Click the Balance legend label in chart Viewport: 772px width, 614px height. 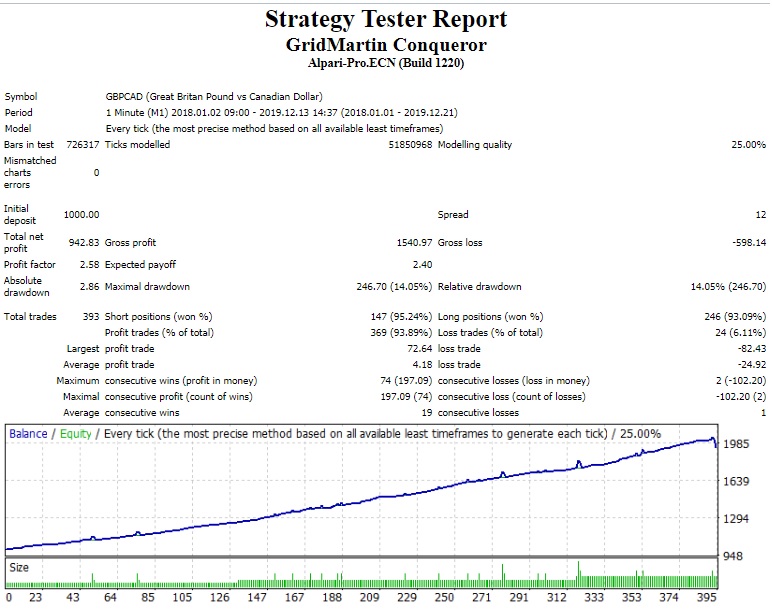pyautogui.click(x=28, y=434)
